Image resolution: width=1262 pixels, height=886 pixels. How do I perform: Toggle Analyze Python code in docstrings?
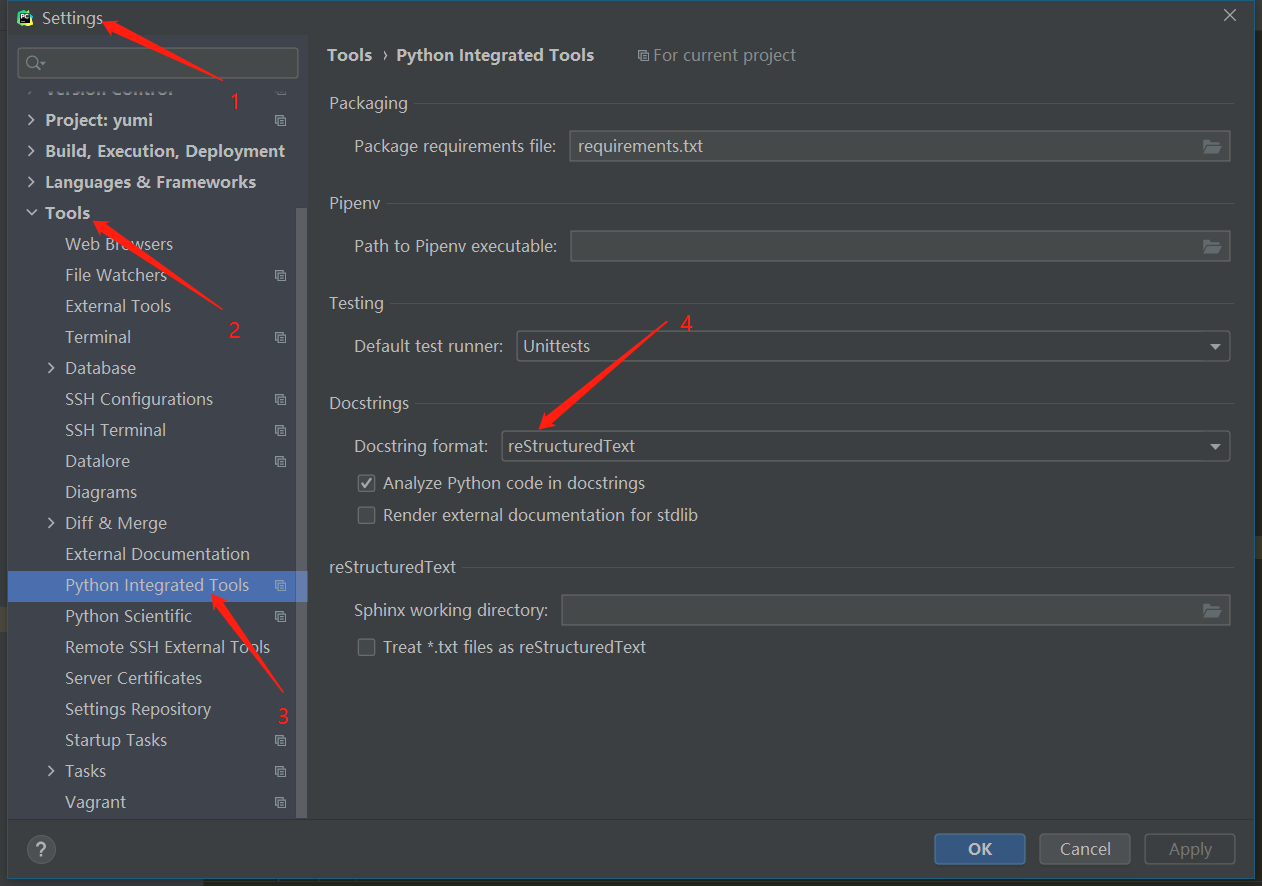pos(366,484)
